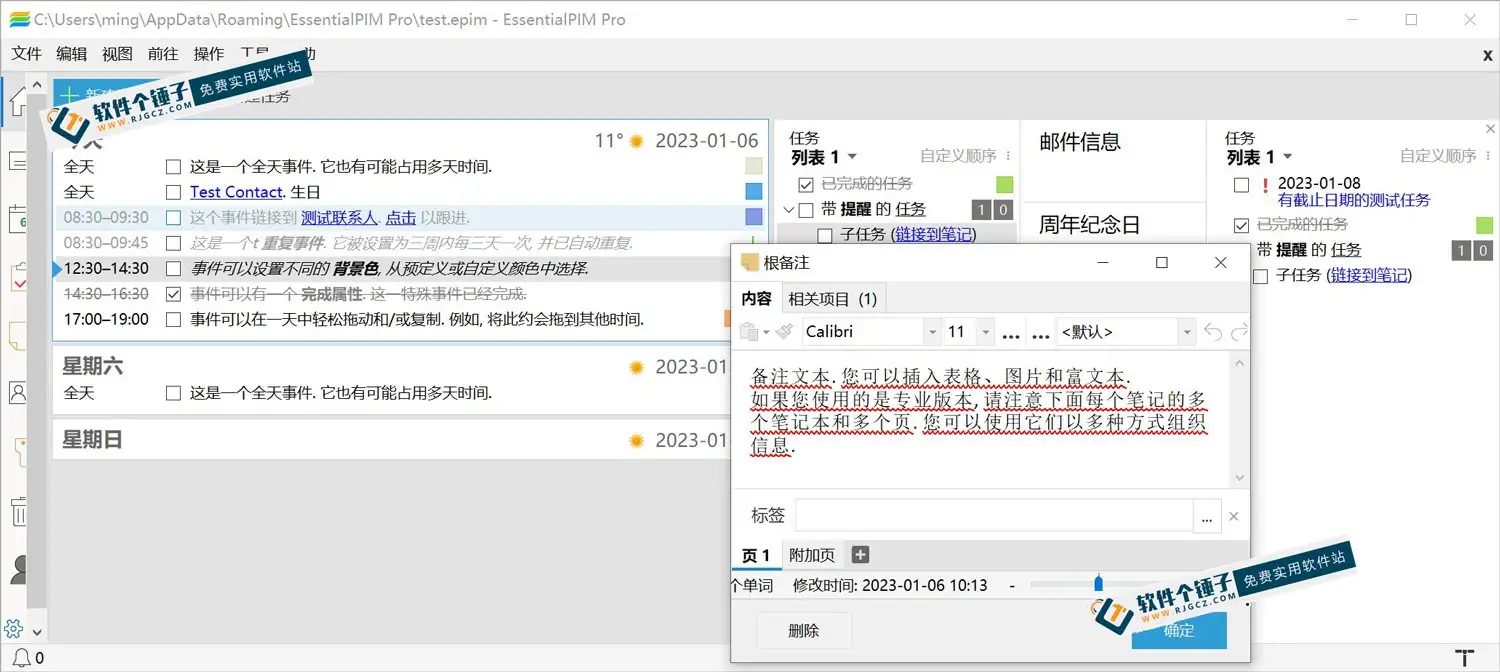Open the 前往 menu
Screen dimensions: 1500x672
coord(162,54)
